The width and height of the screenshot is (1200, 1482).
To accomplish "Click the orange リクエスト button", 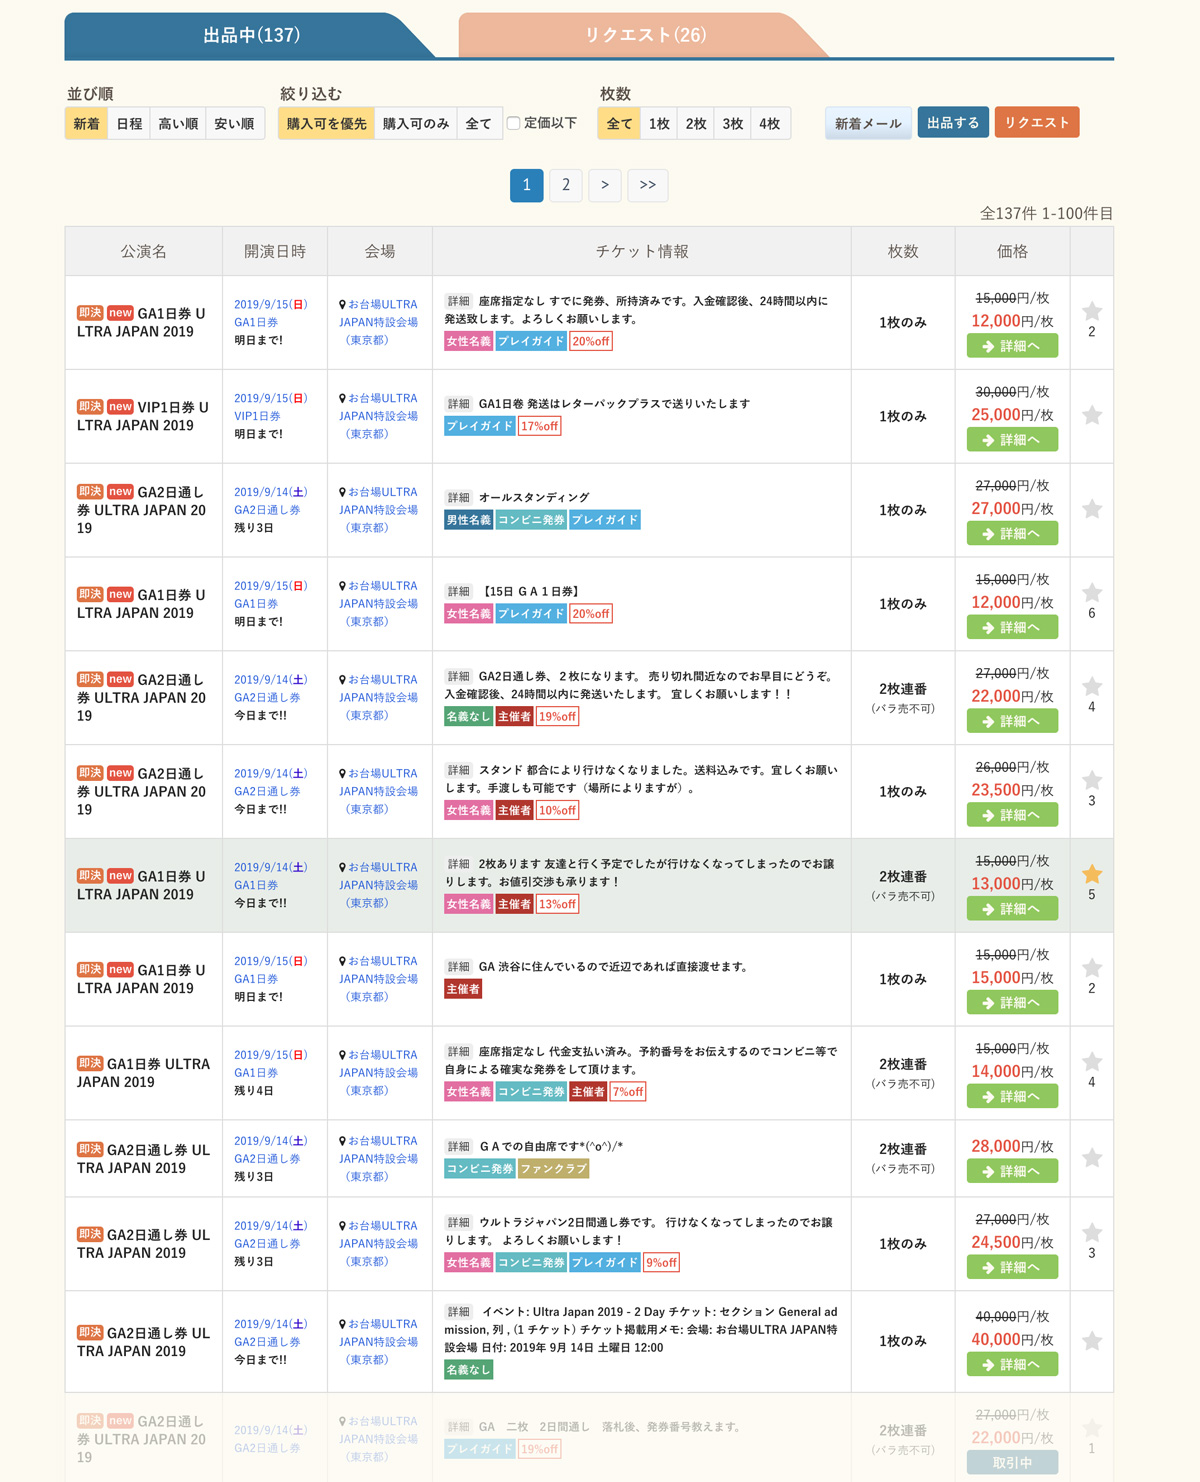I will (1037, 122).
